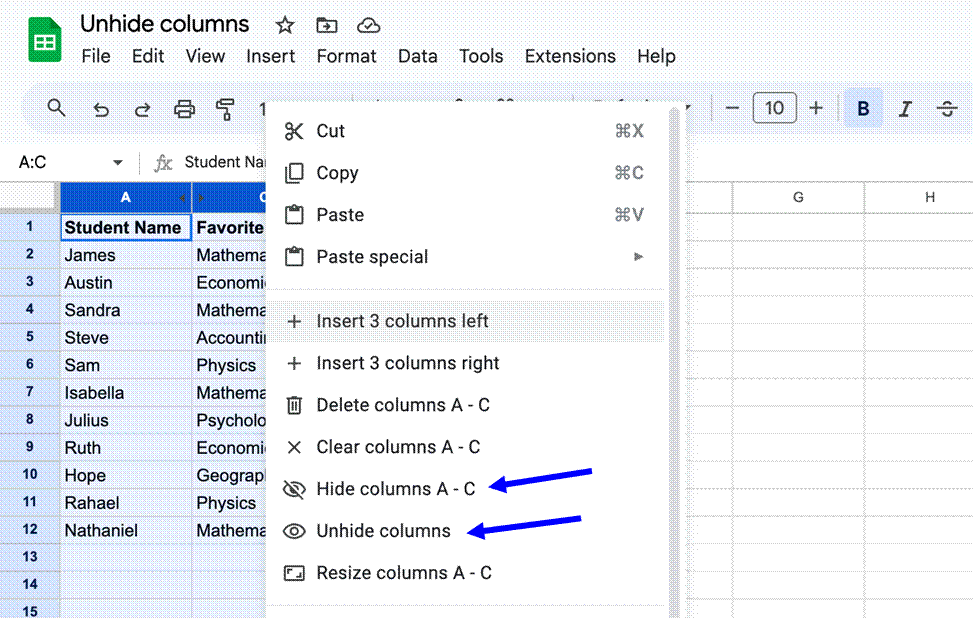This screenshot has width=977, height=619.
Task: Toggle bold formatting
Action: click(862, 108)
